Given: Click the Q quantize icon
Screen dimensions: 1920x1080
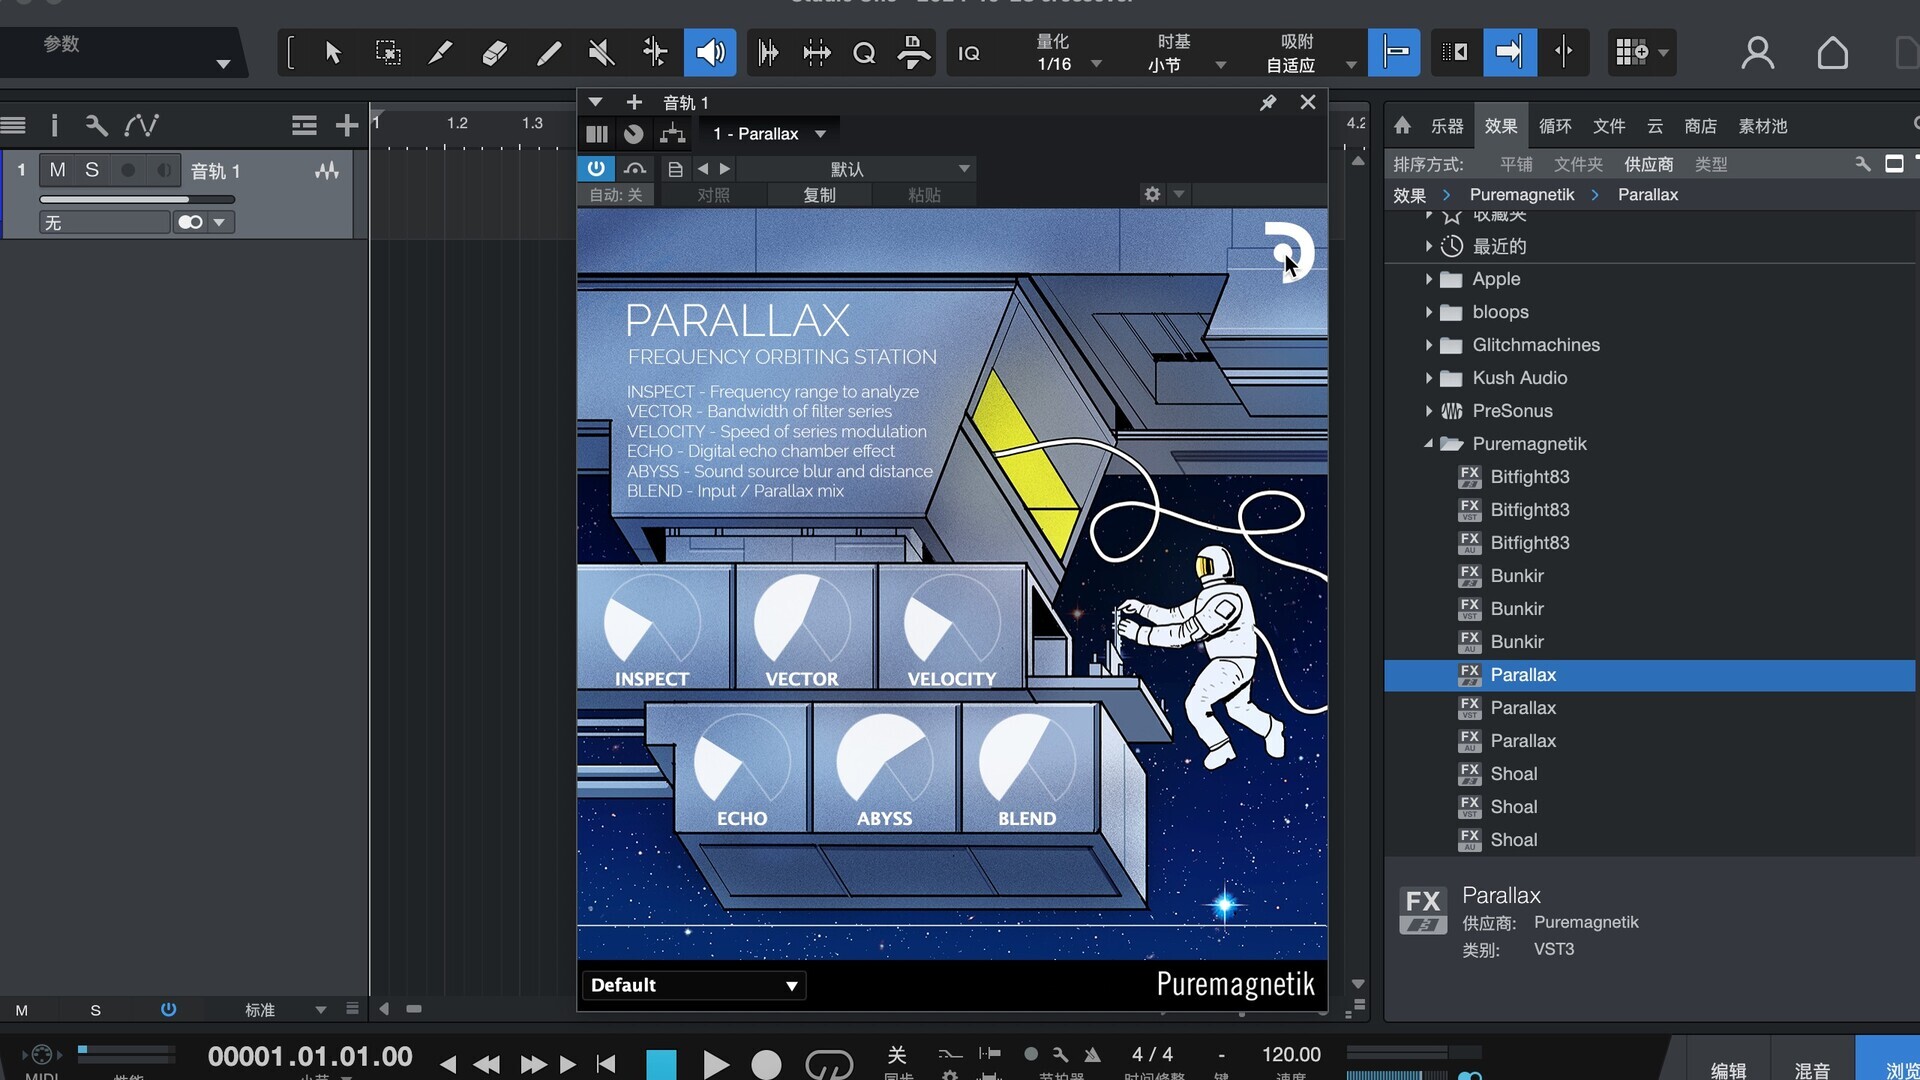Looking at the screenshot, I should click(x=864, y=52).
